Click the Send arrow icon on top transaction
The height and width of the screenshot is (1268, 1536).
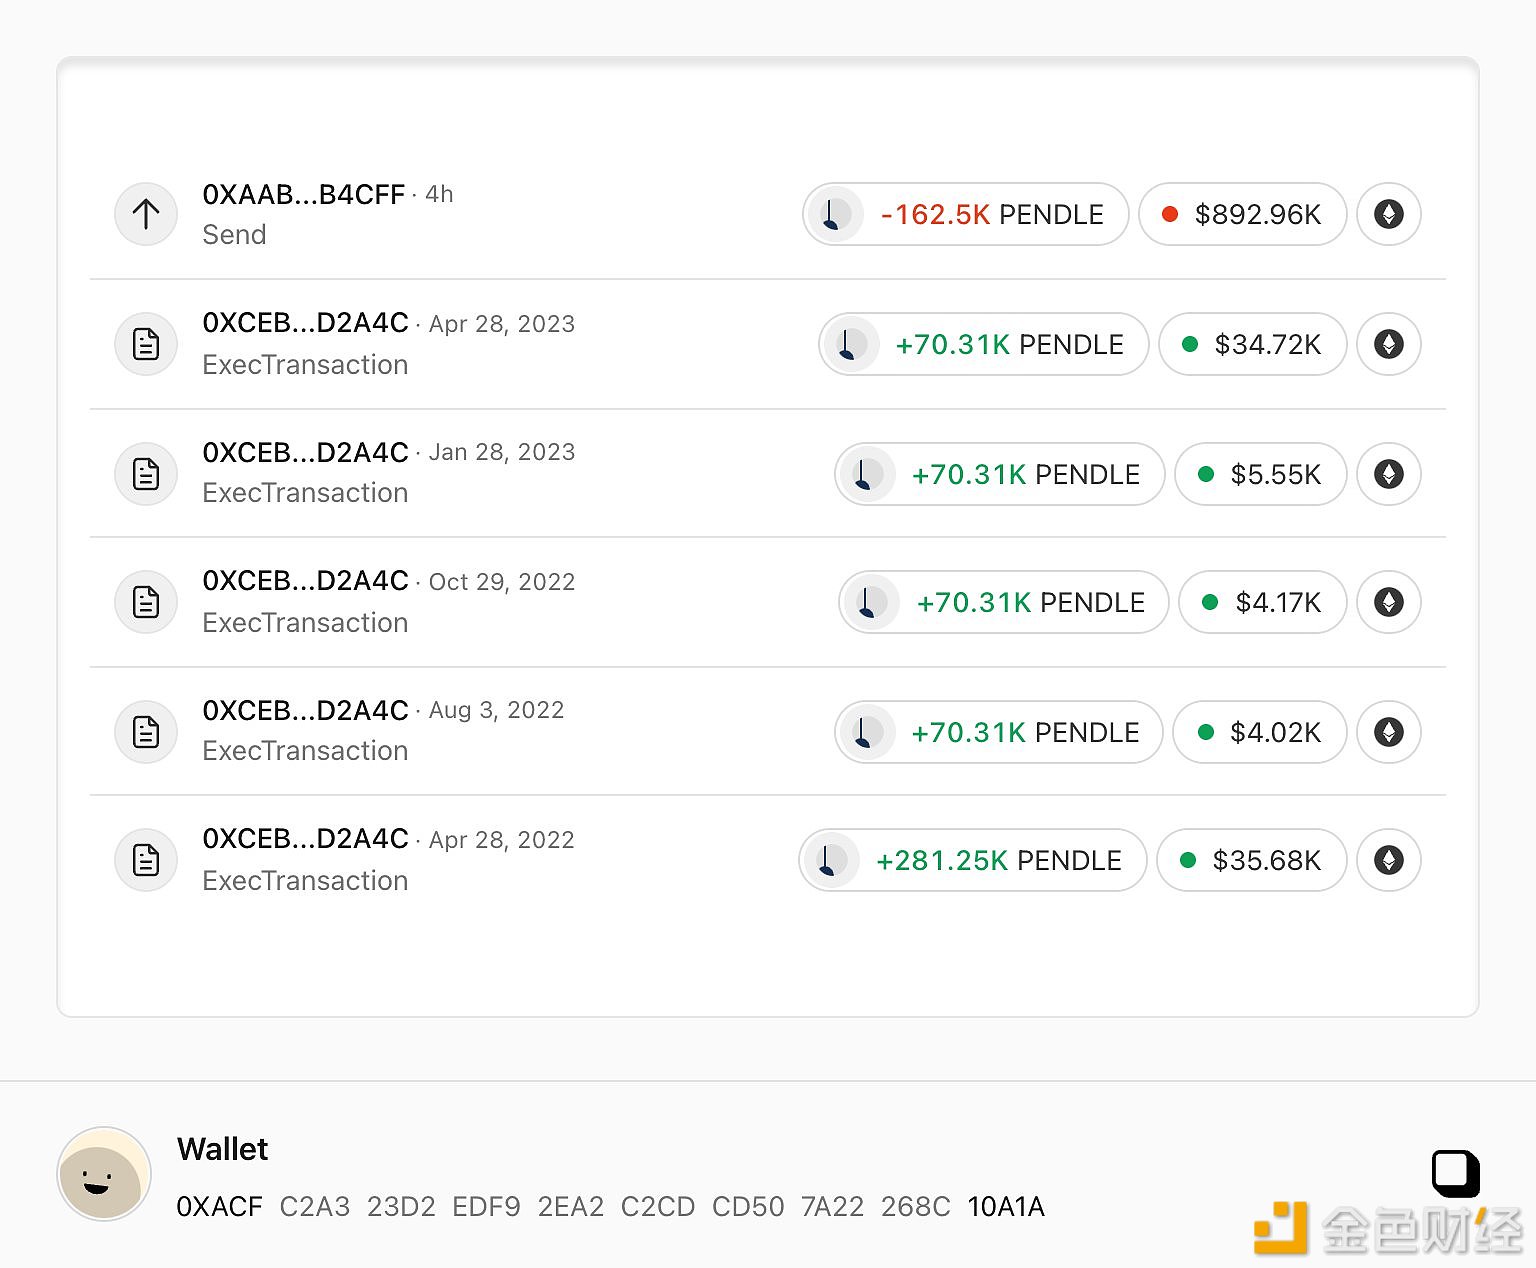pyautogui.click(x=146, y=214)
